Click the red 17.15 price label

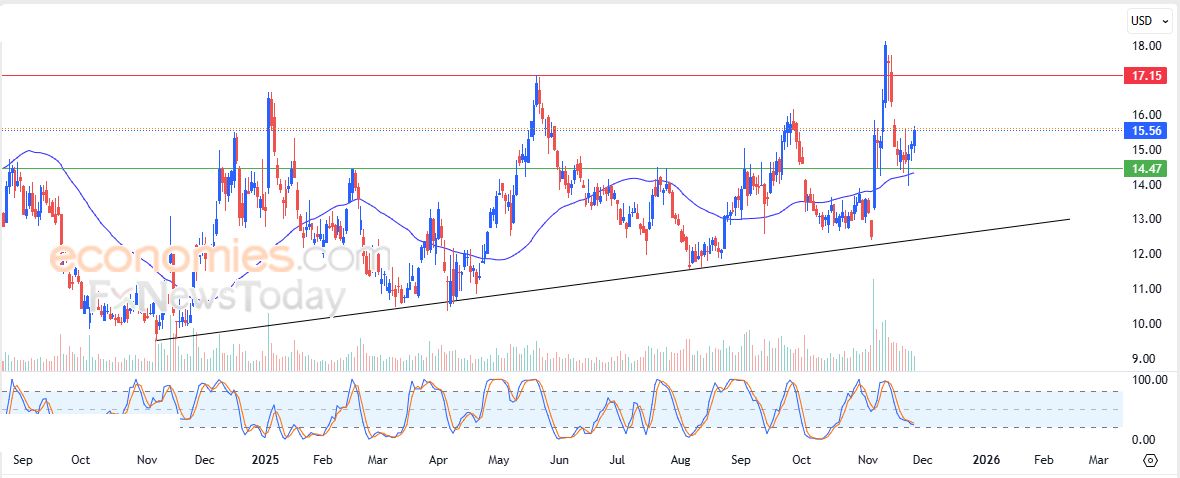tap(1145, 76)
